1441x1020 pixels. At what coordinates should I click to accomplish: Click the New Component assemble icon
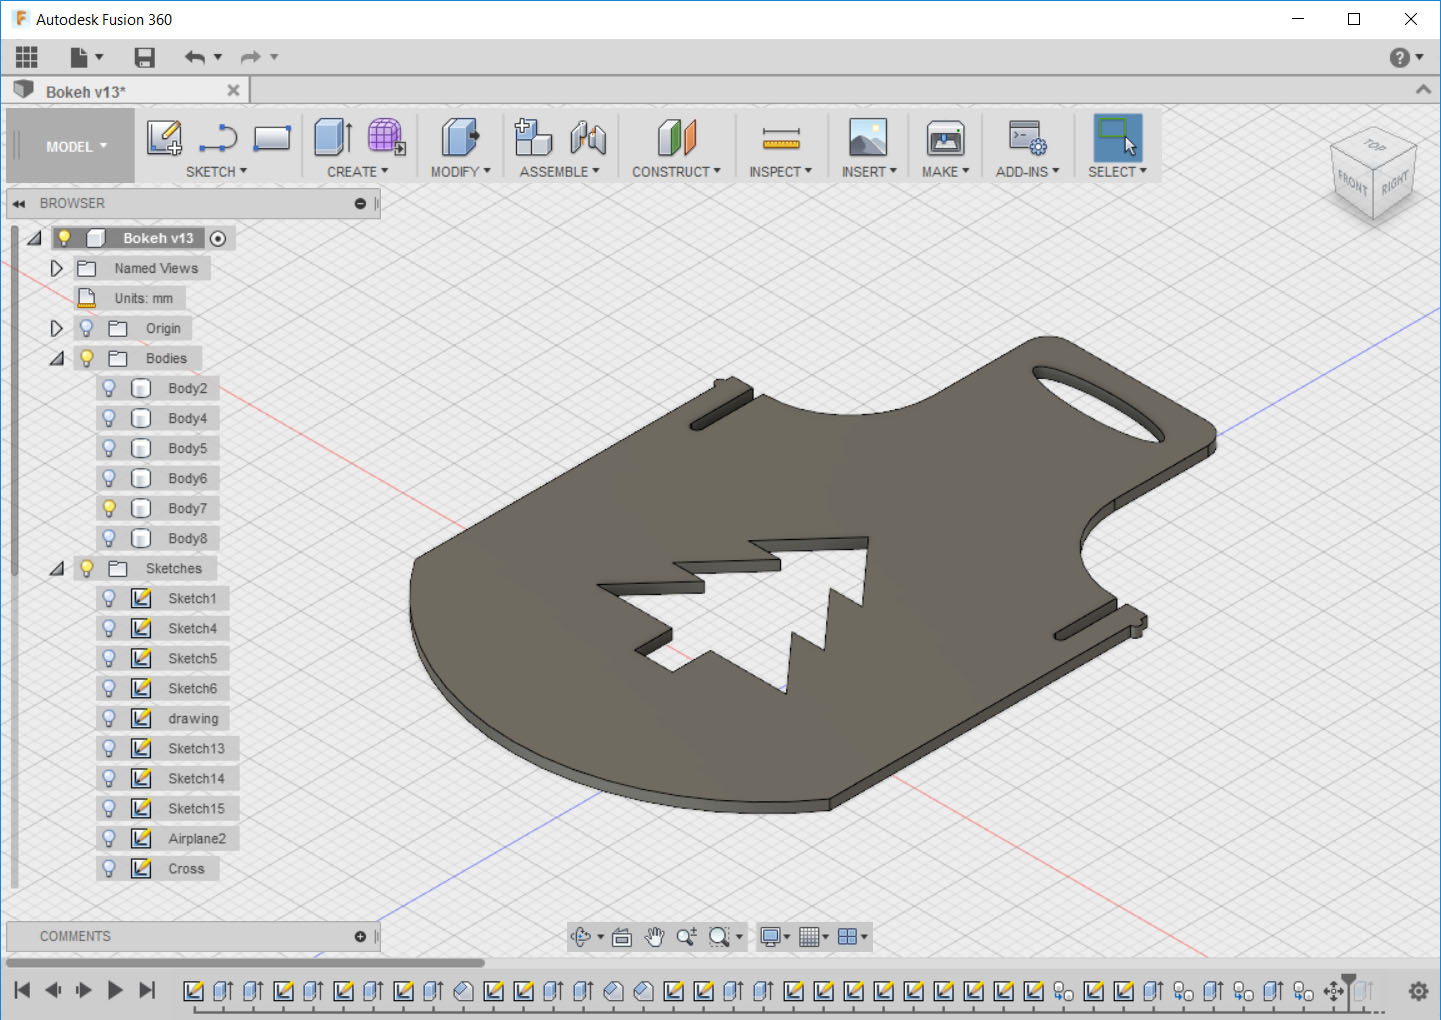(x=533, y=137)
